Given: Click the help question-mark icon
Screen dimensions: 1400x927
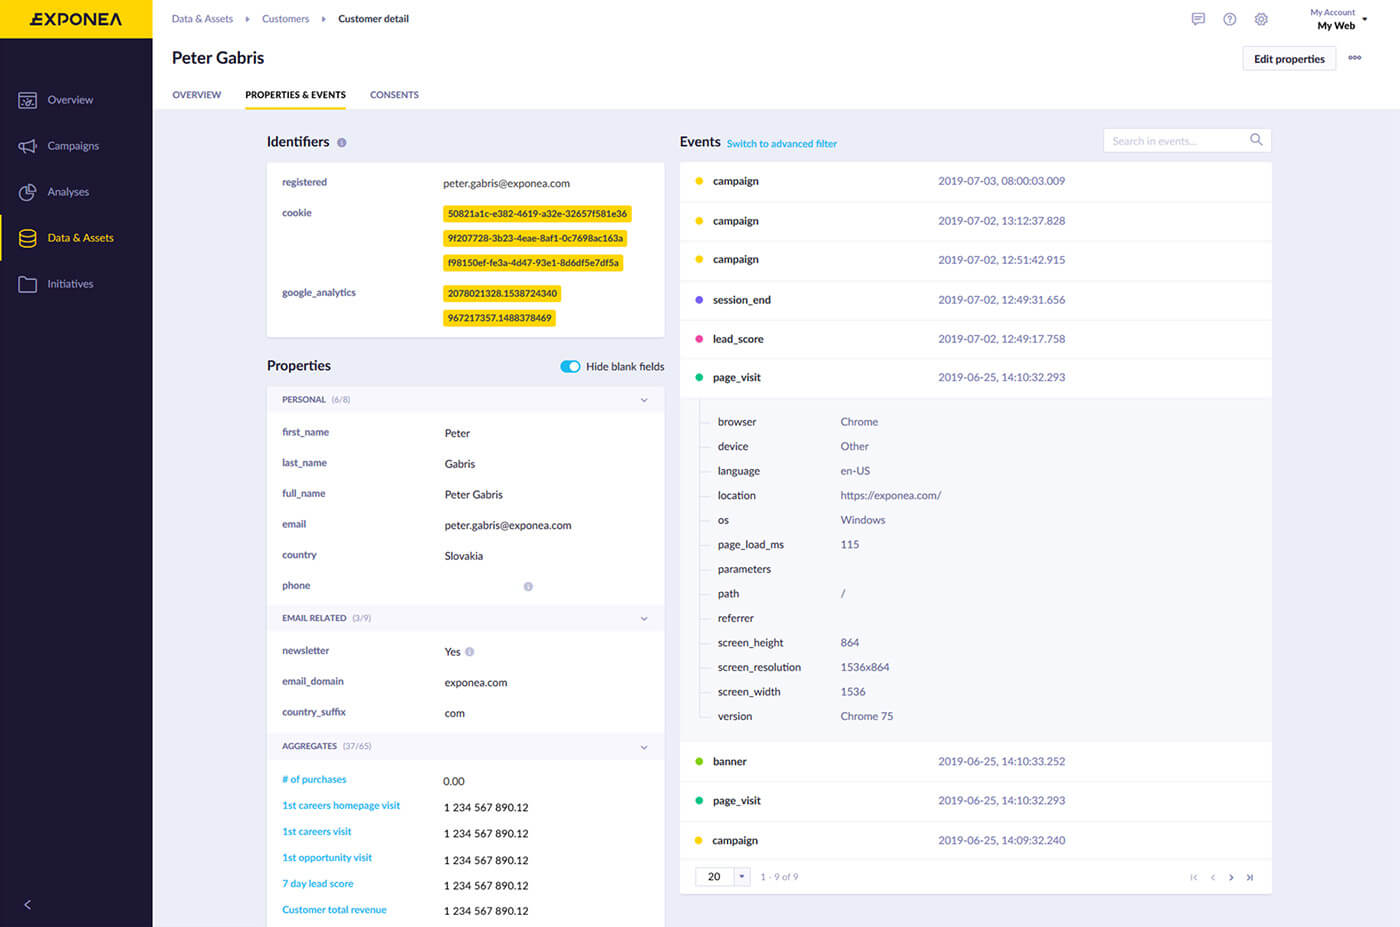Looking at the screenshot, I should pyautogui.click(x=1229, y=19).
